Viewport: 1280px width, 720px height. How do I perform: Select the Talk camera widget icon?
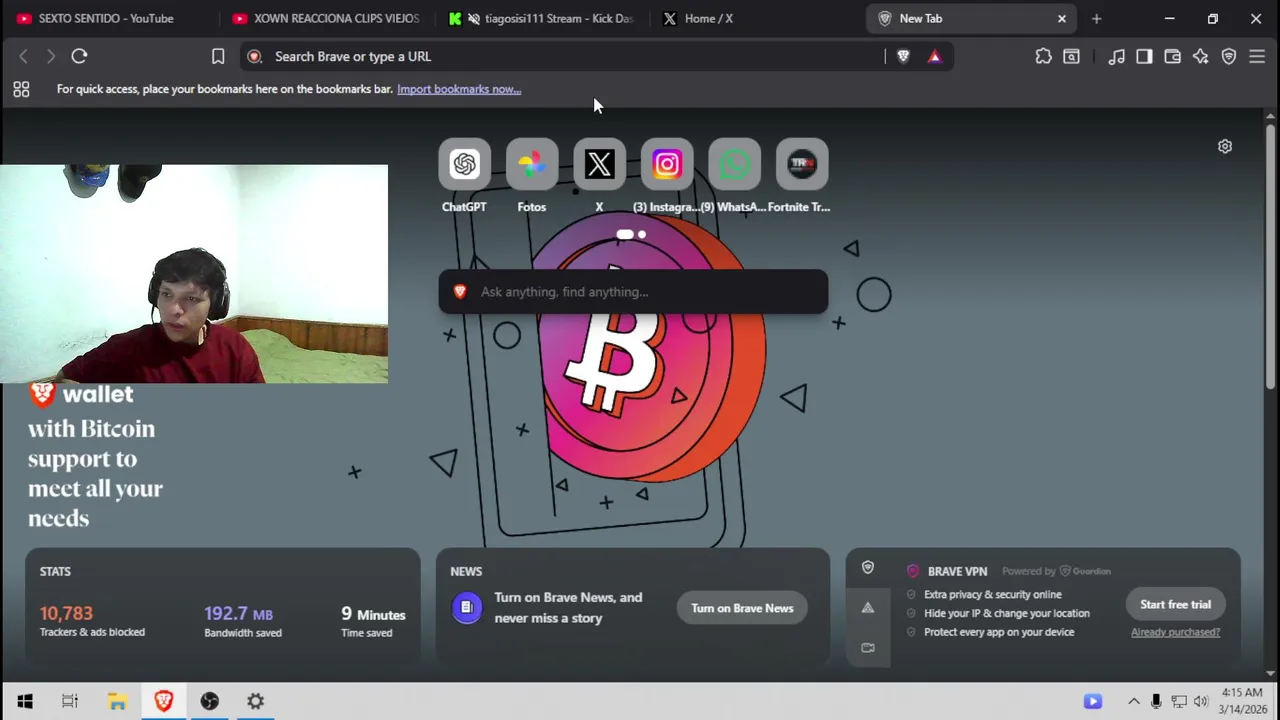[868, 648]
